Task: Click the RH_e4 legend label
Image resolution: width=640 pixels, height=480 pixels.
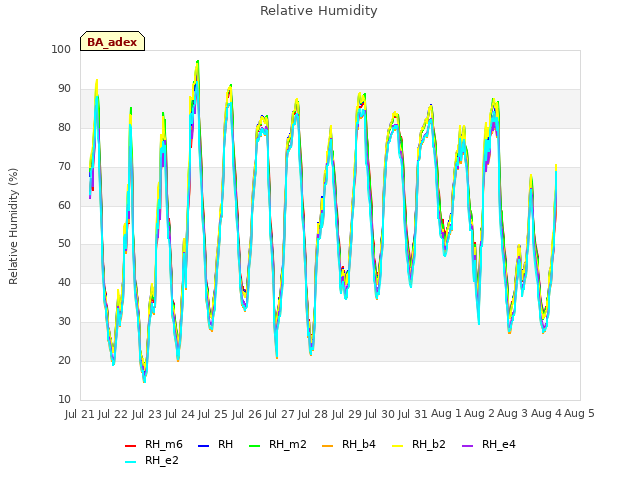Action: coord(498,444)
